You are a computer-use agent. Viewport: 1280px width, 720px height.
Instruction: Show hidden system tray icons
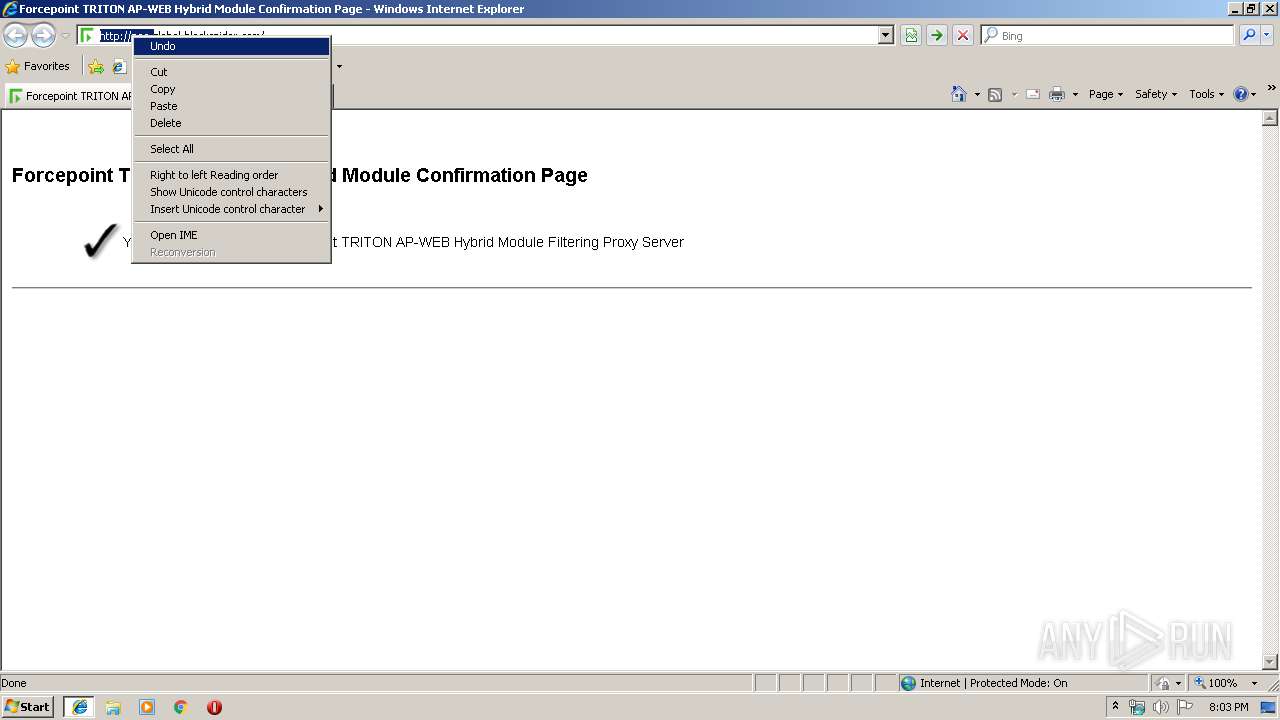point(1115,707)
